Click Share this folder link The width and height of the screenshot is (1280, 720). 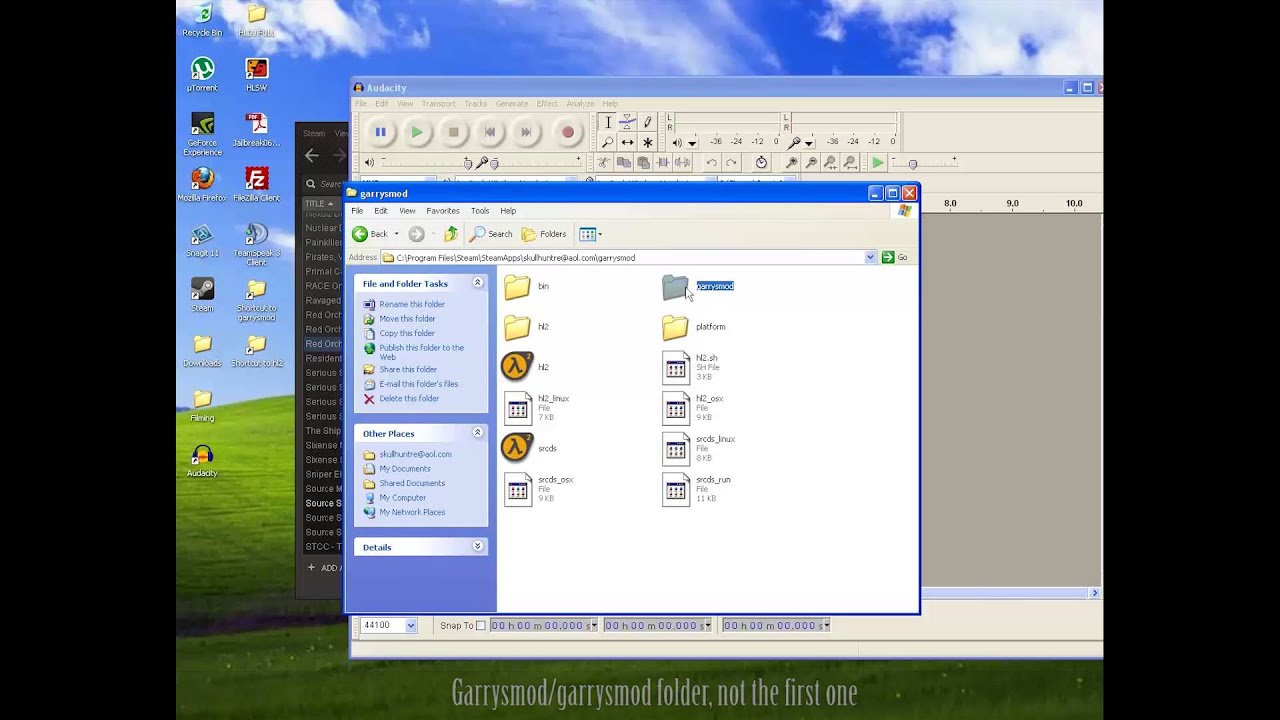pyautogui.click(x=407, y=369)
